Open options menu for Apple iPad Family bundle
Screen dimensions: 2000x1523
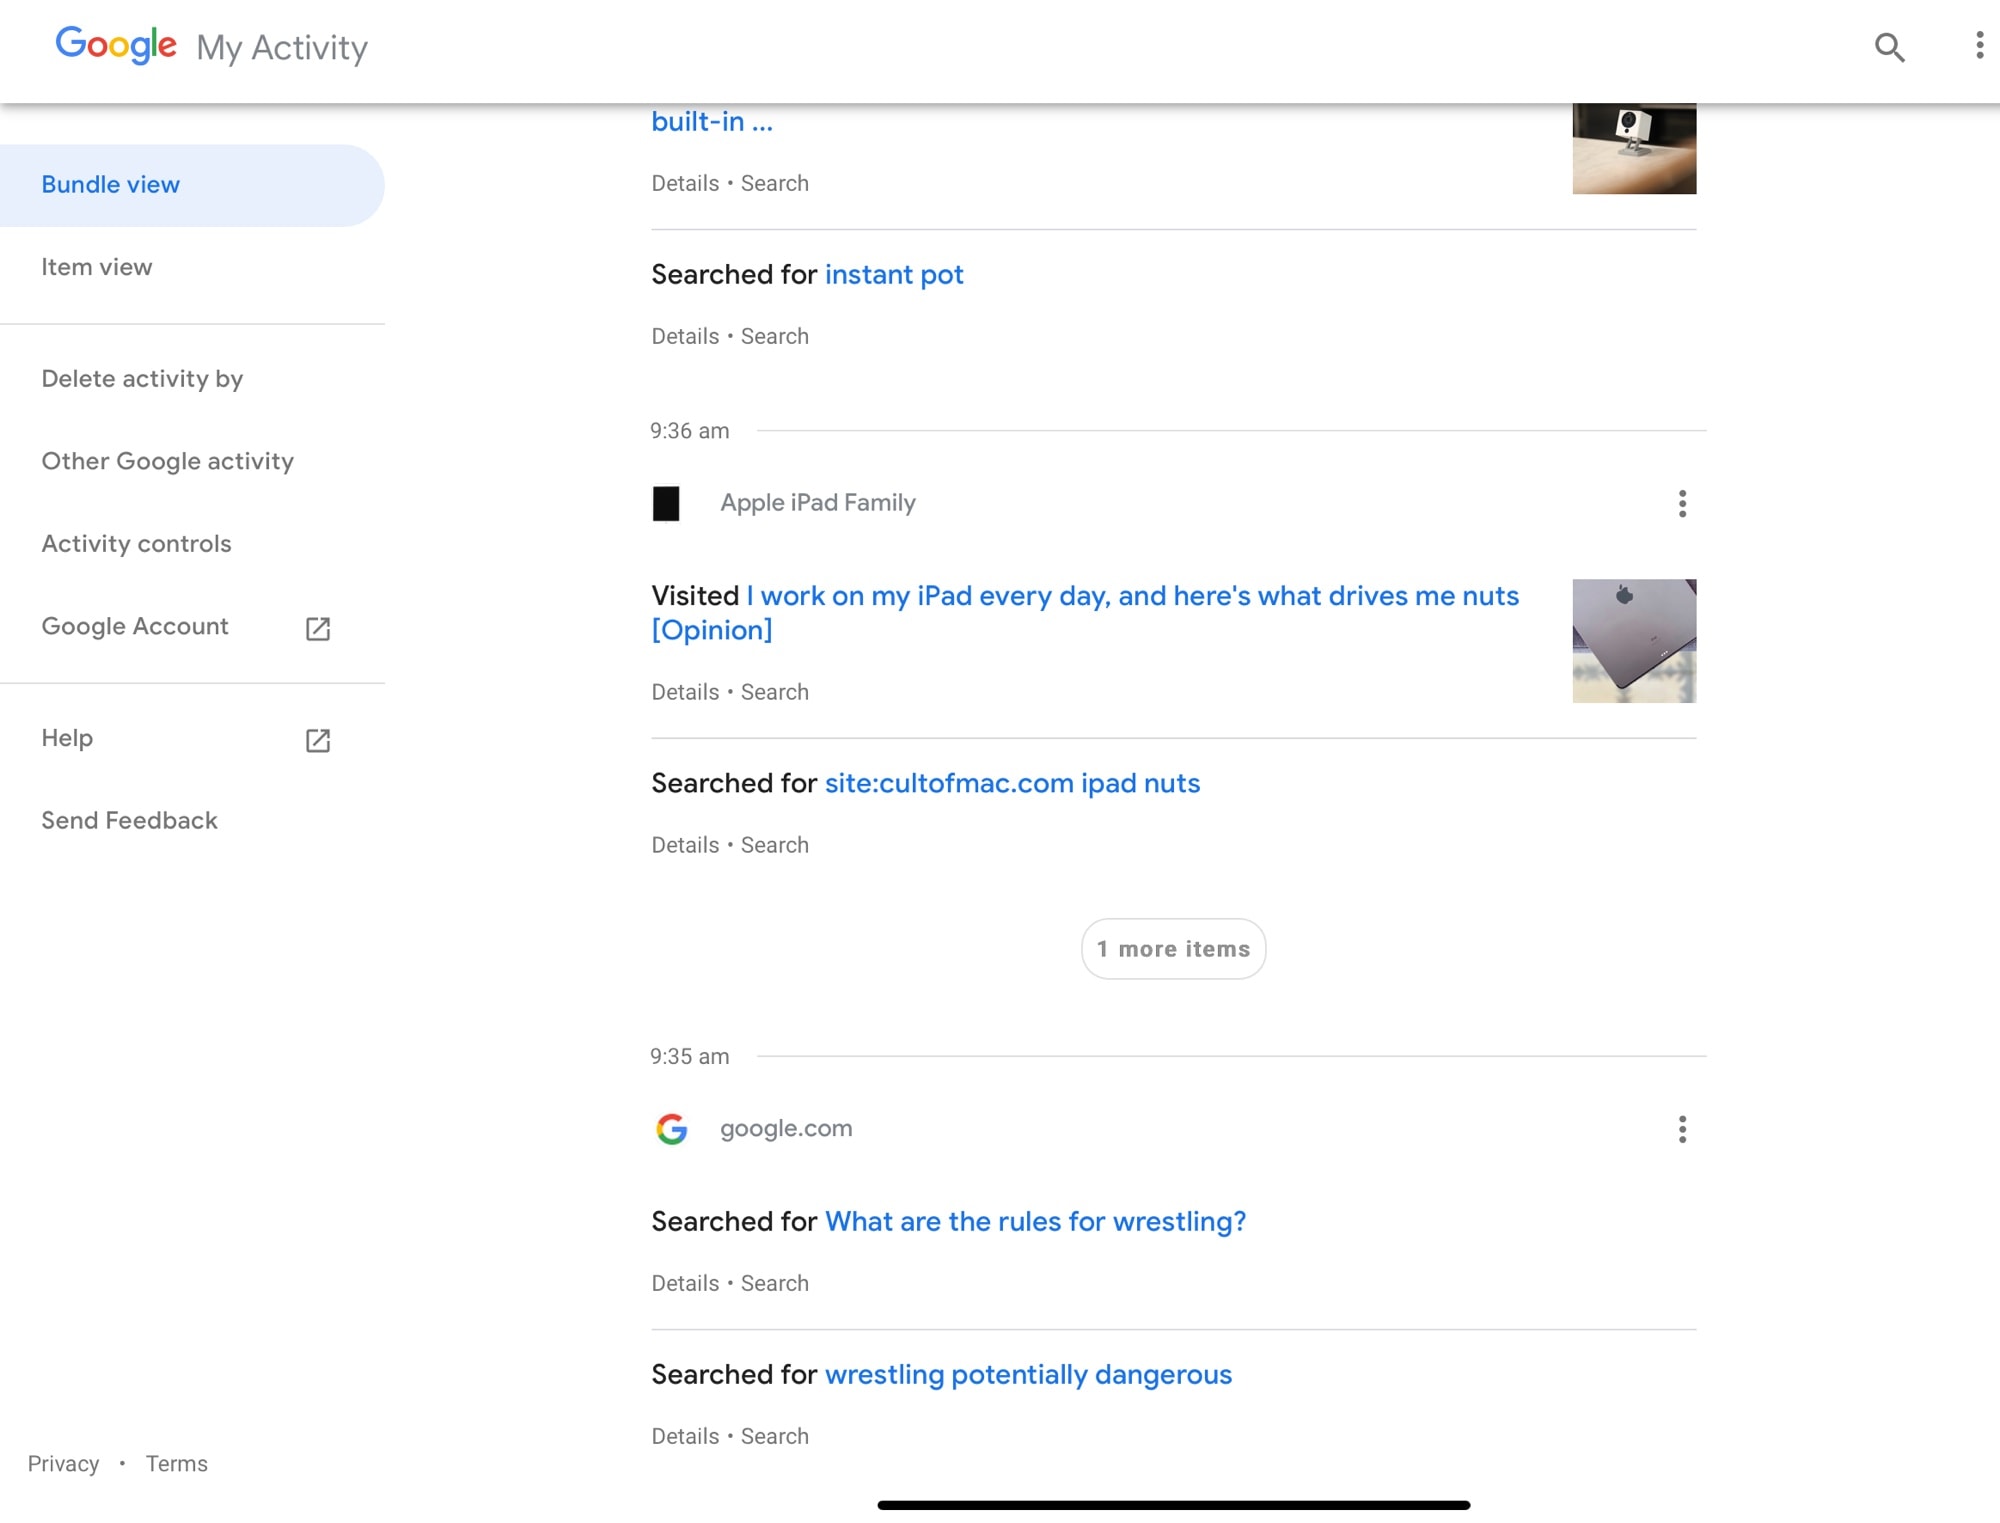(x=1682, y=505)
